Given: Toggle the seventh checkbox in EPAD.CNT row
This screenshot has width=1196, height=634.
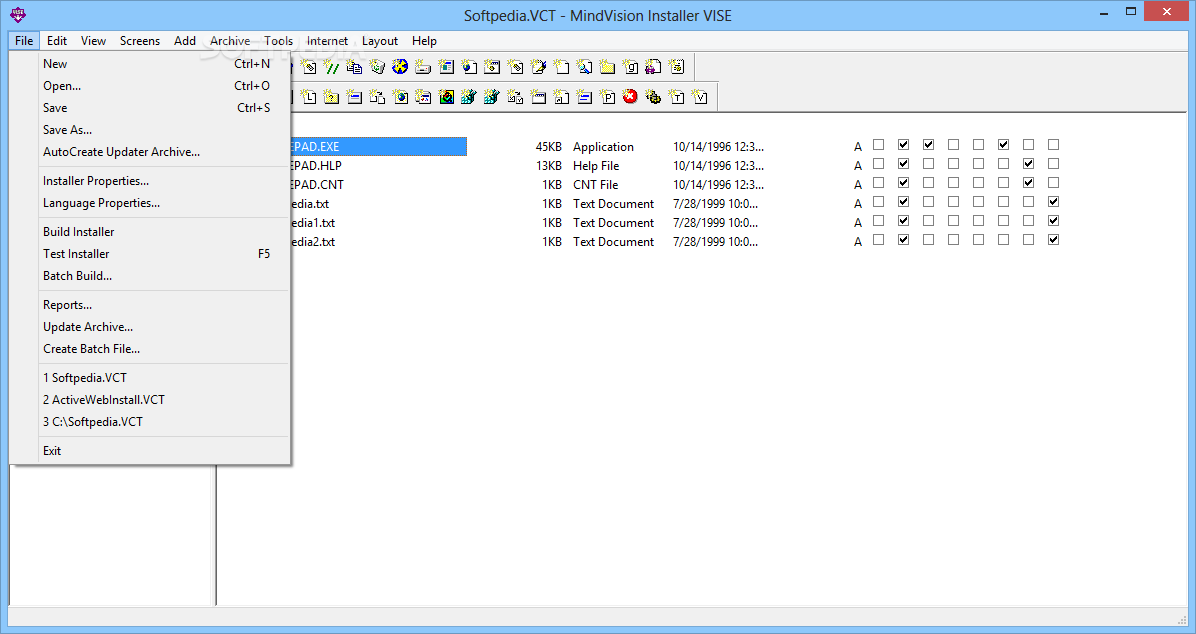Looking at the screenshot, I should point(1028,182).
